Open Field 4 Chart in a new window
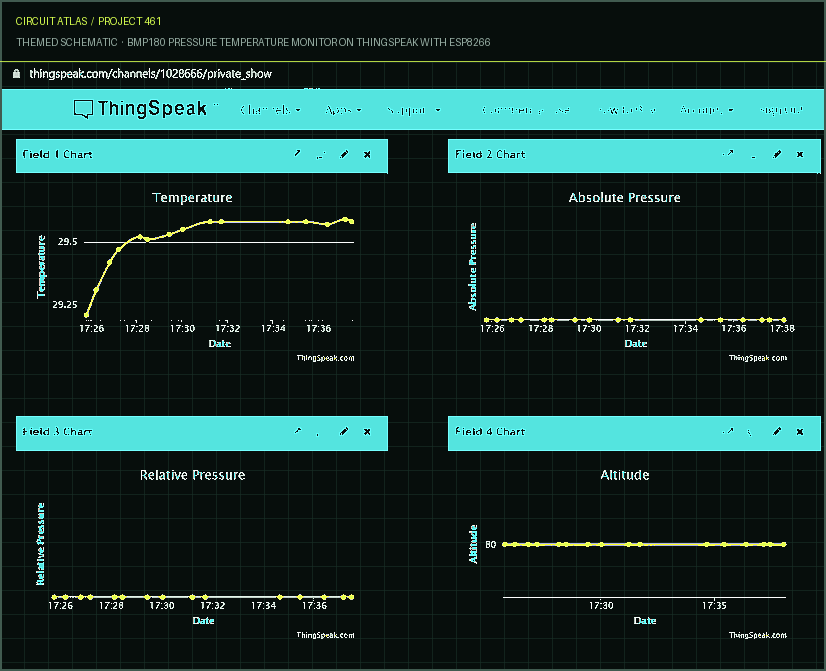This screenshot has width=826, height=671. point(729,431)
